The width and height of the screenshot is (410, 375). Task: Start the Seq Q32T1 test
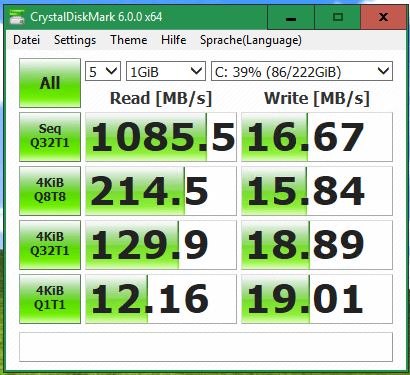50,137
